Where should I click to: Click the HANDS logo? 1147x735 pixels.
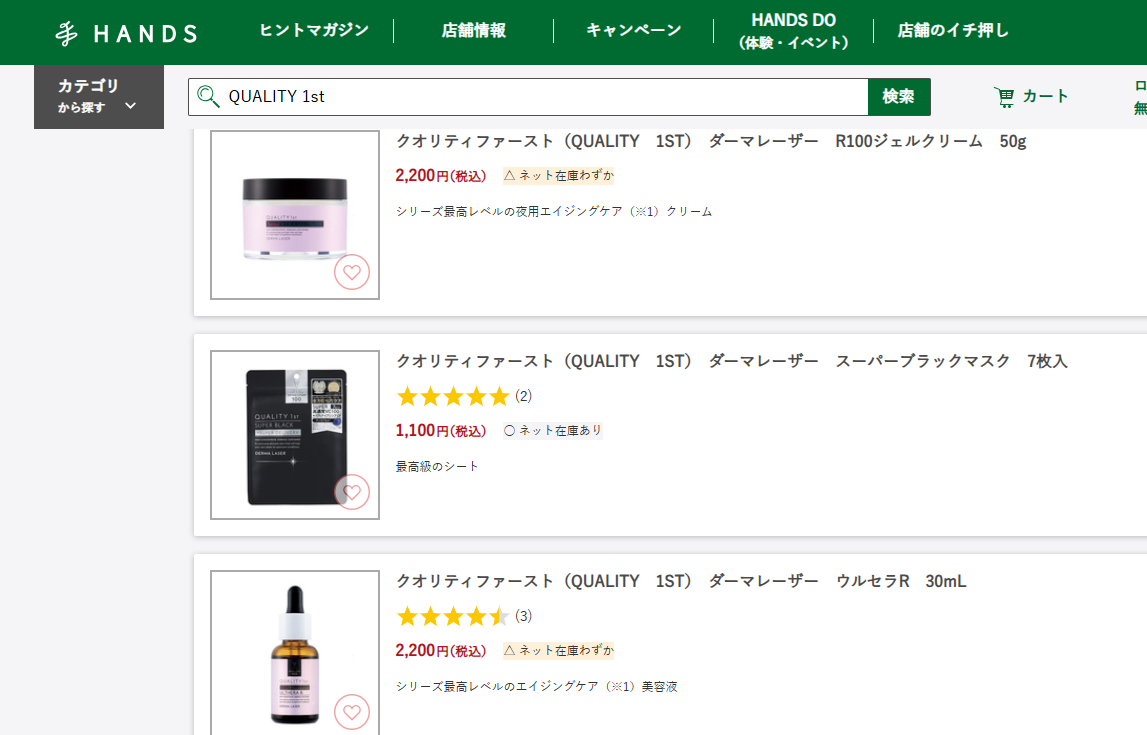pyautogui.click(x=126, y=33)
